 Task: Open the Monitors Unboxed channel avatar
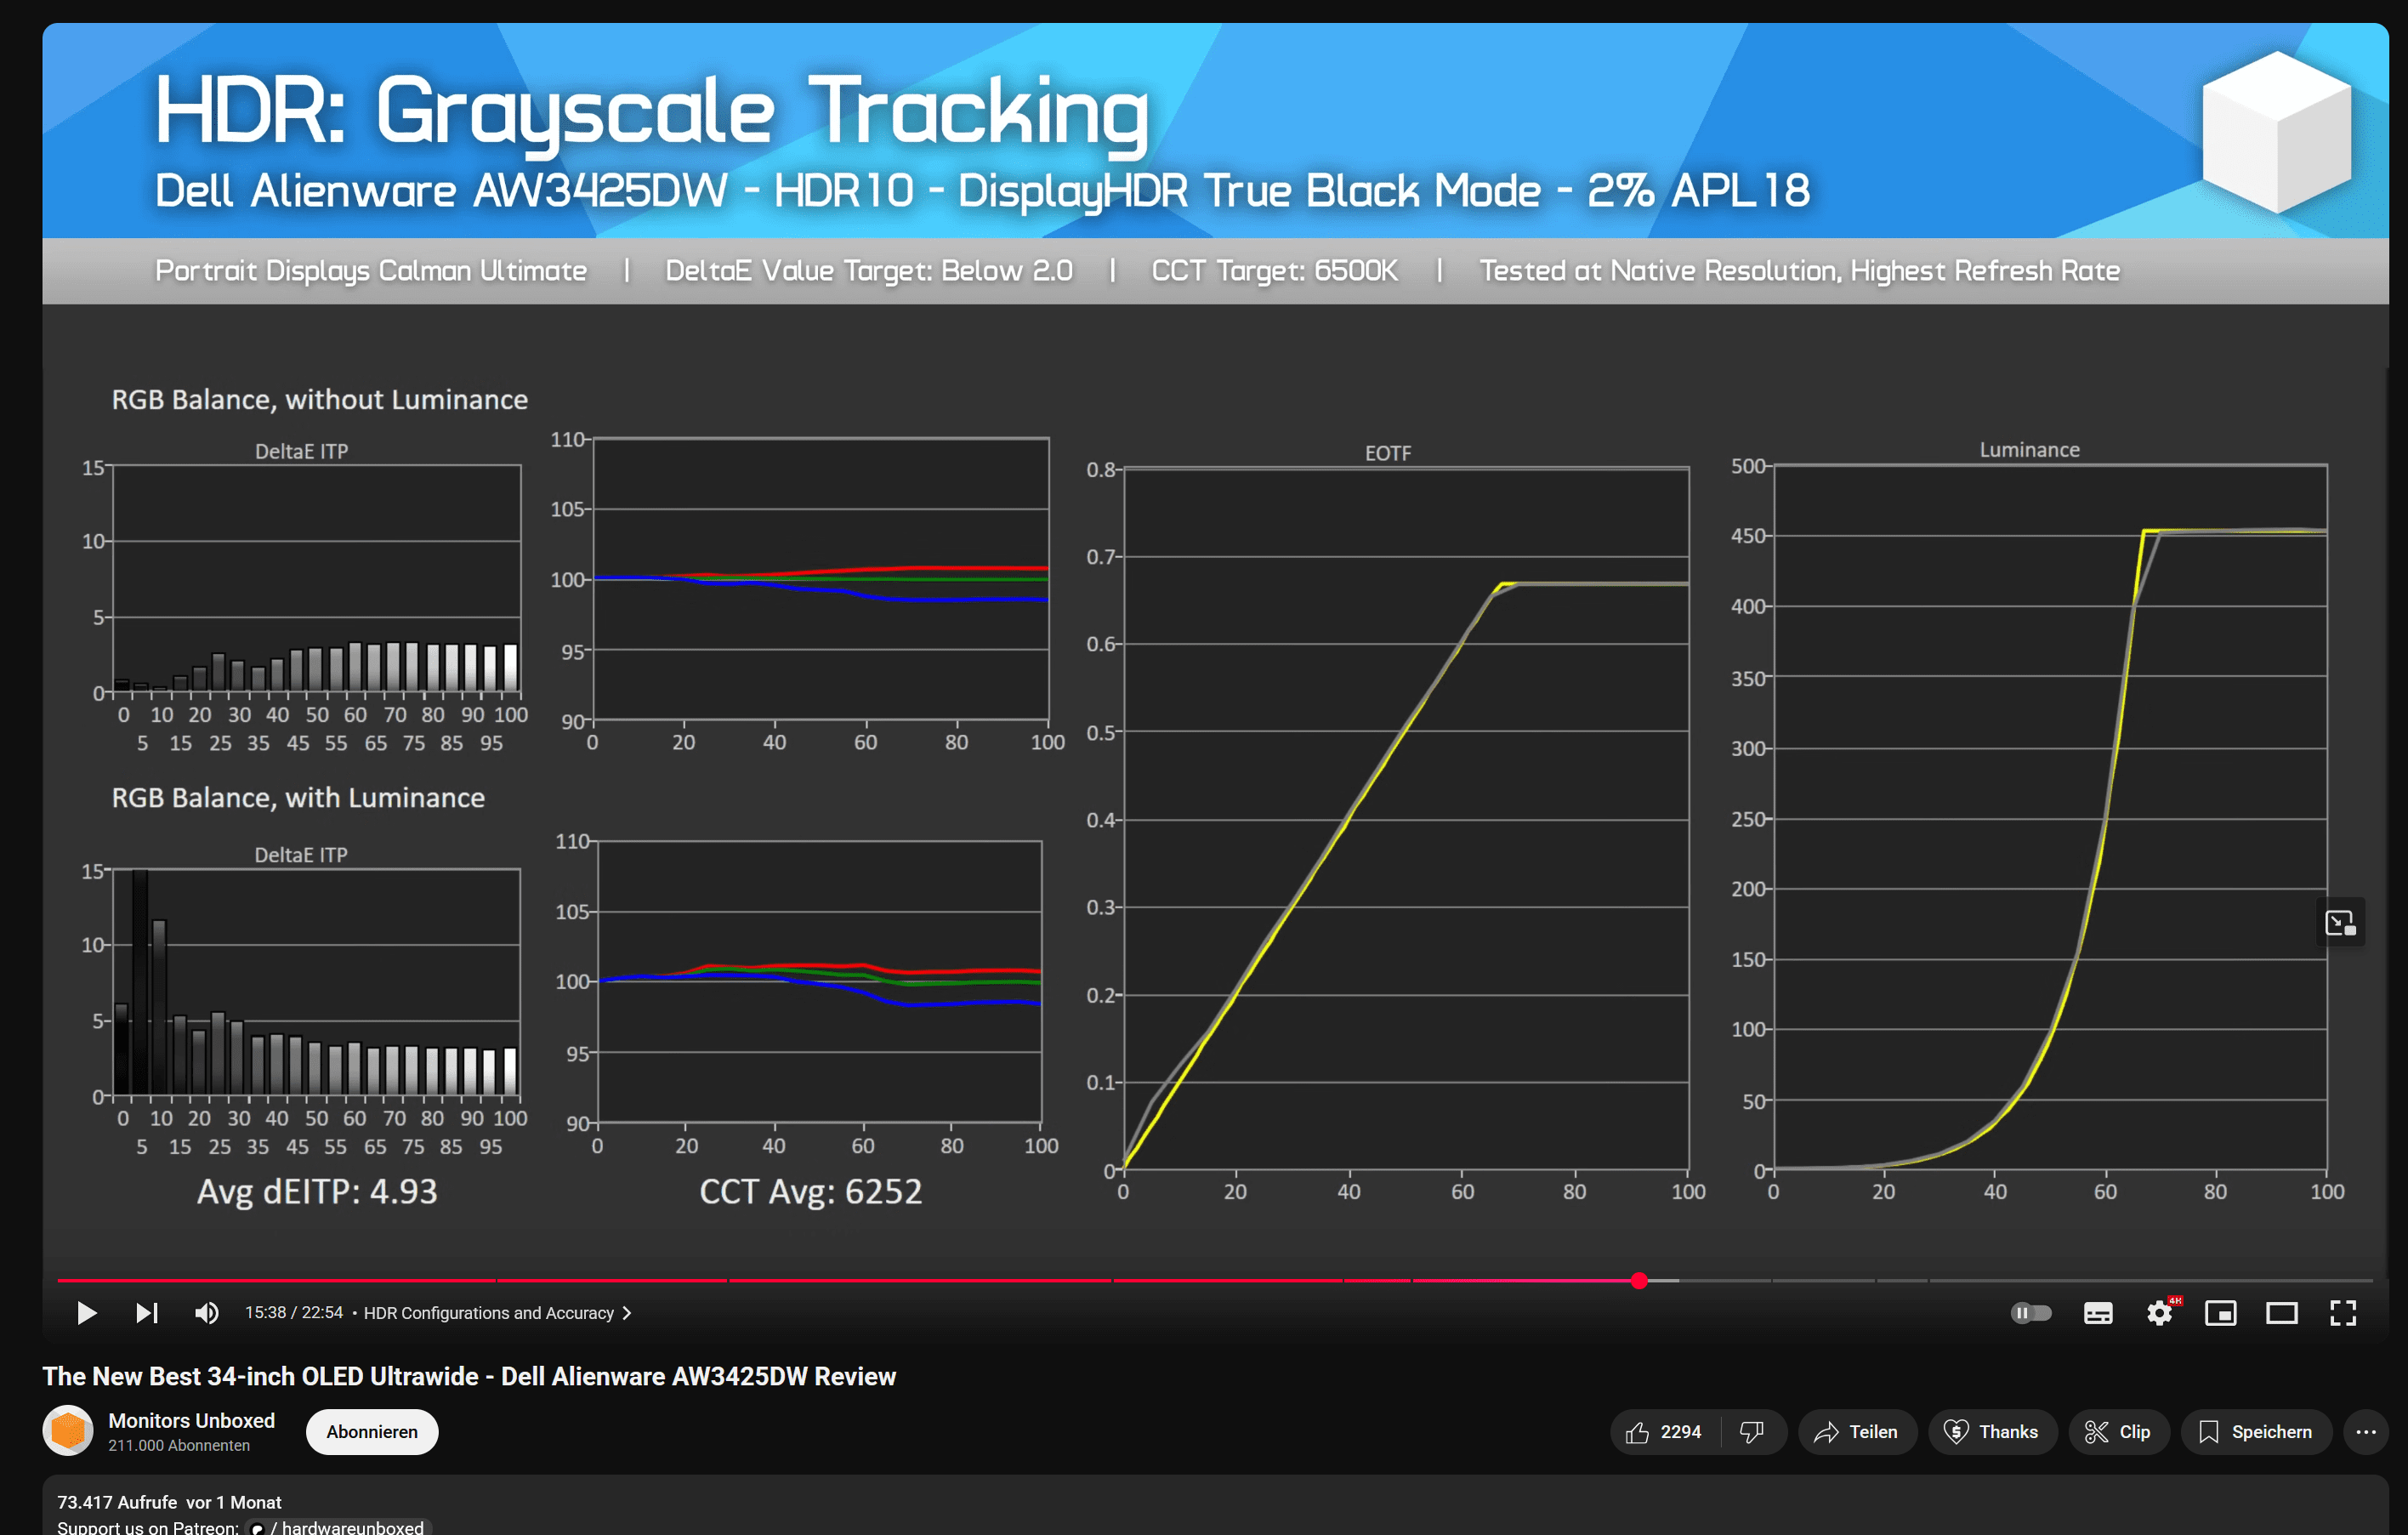68,1431
